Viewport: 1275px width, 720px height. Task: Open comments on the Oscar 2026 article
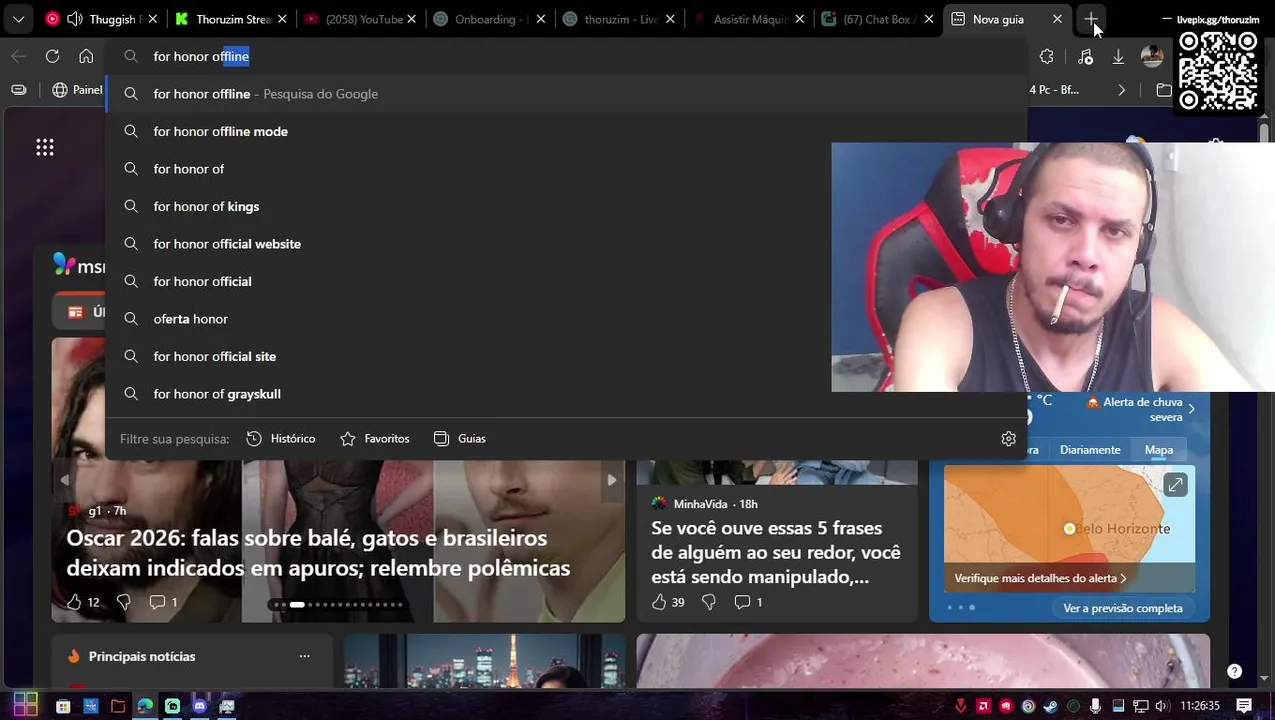(x=163, y=602)
